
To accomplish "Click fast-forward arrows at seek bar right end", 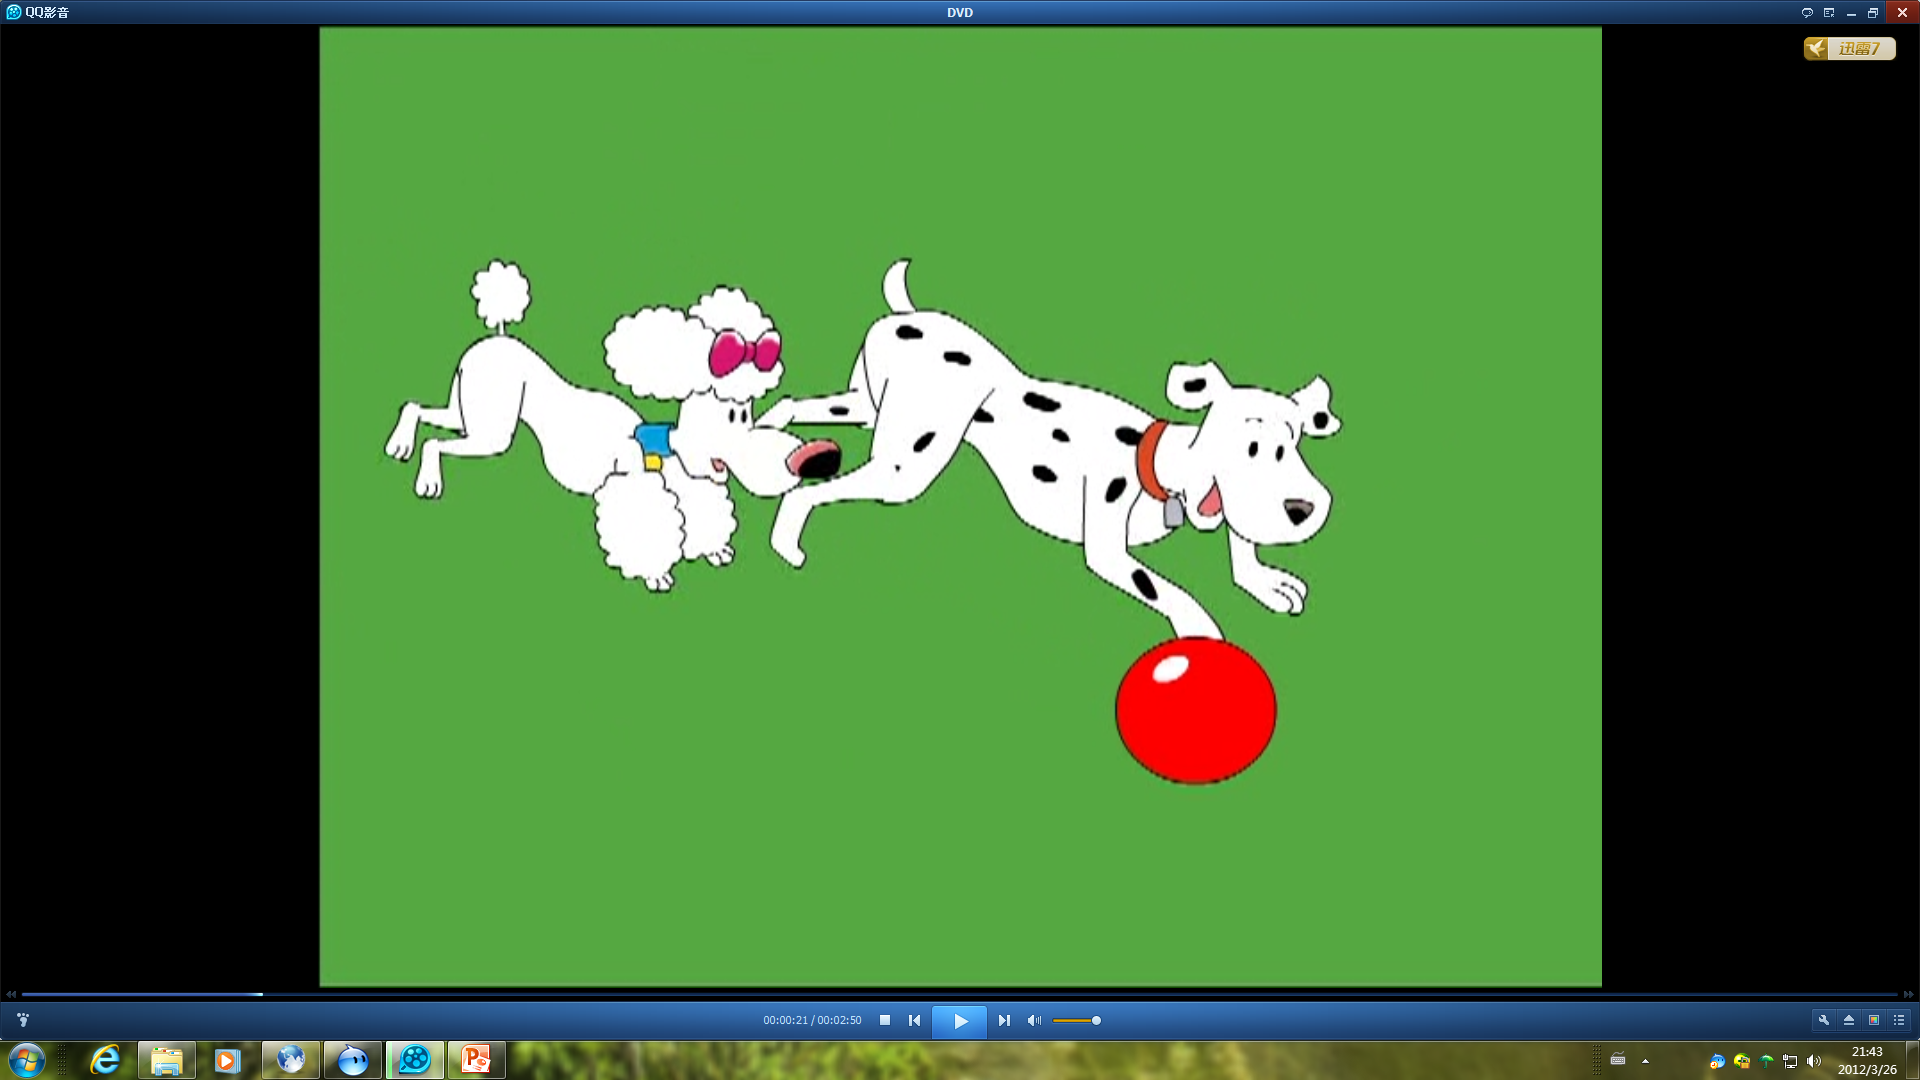I will (1908, 994).
